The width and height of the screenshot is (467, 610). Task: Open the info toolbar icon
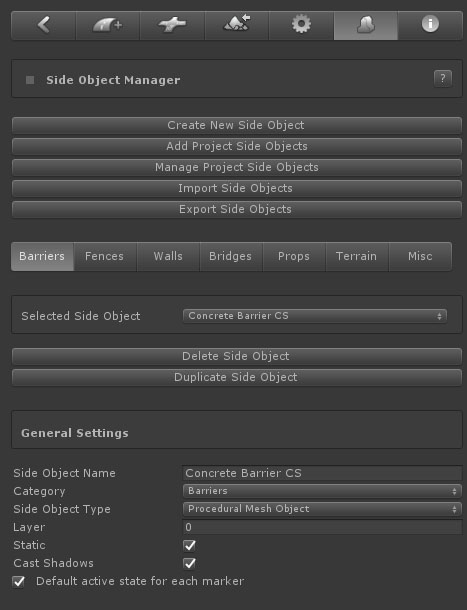click(430, 25)
